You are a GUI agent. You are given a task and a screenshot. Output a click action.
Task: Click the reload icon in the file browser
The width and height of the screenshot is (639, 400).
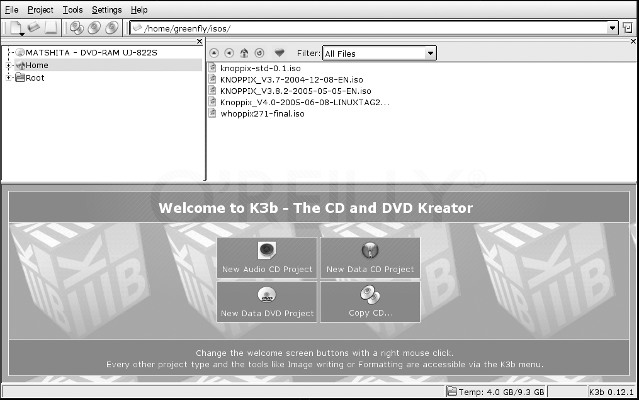259,52
